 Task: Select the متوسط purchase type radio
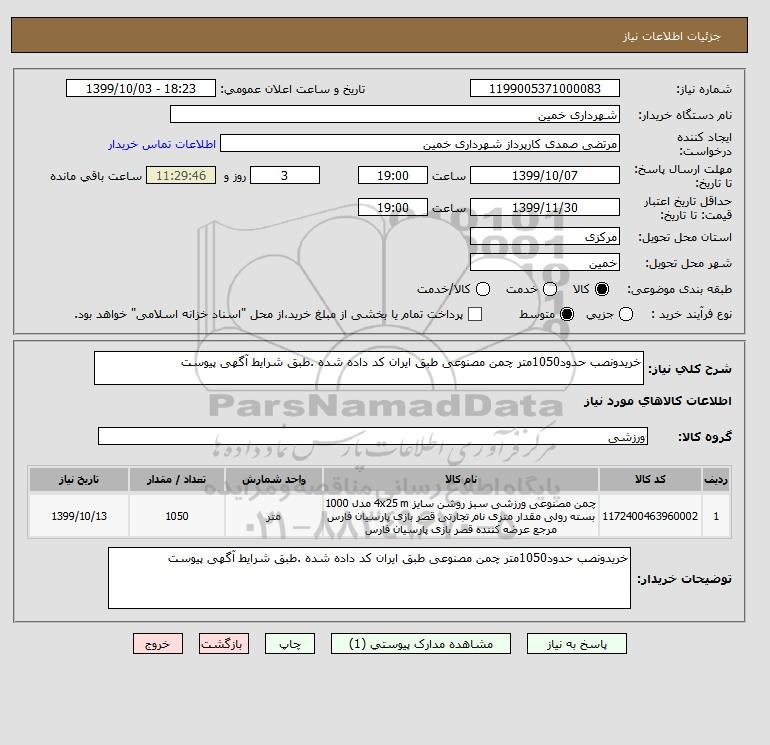[x=567, y=314]
